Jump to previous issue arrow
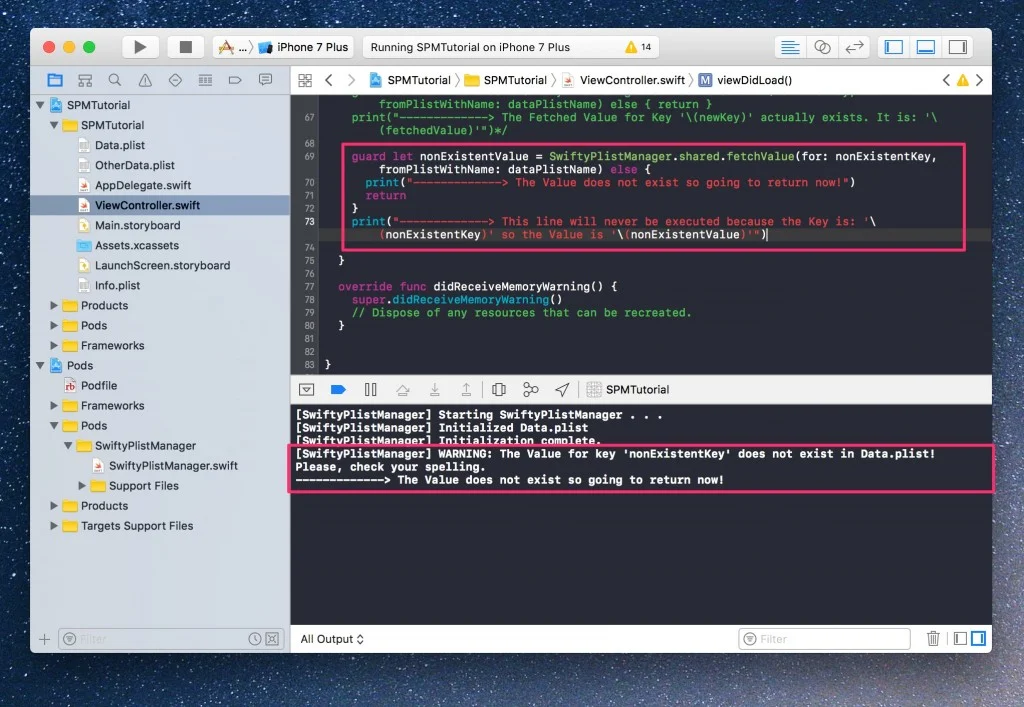The height and width of the screenshot is (707, 1024). (x=946, y=80)
